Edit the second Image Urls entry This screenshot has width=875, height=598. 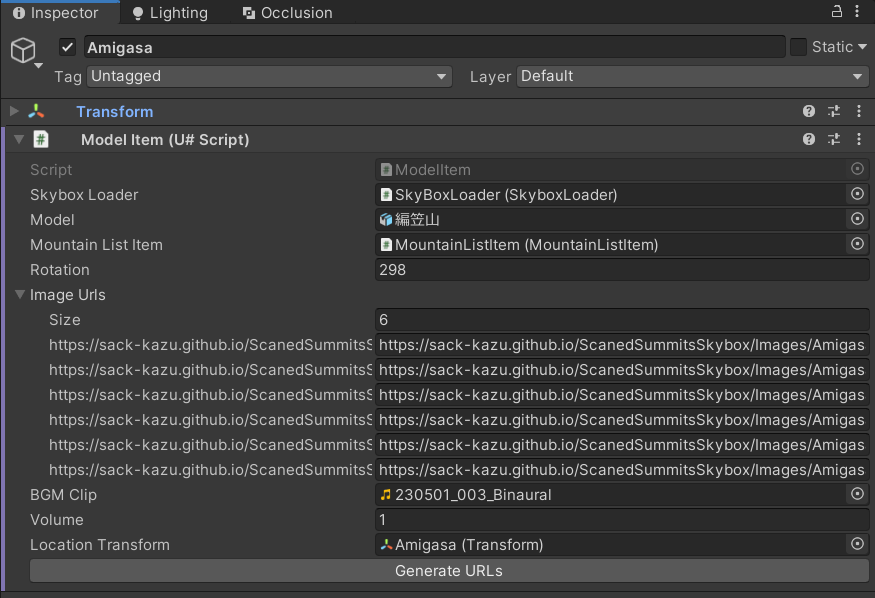622,370
